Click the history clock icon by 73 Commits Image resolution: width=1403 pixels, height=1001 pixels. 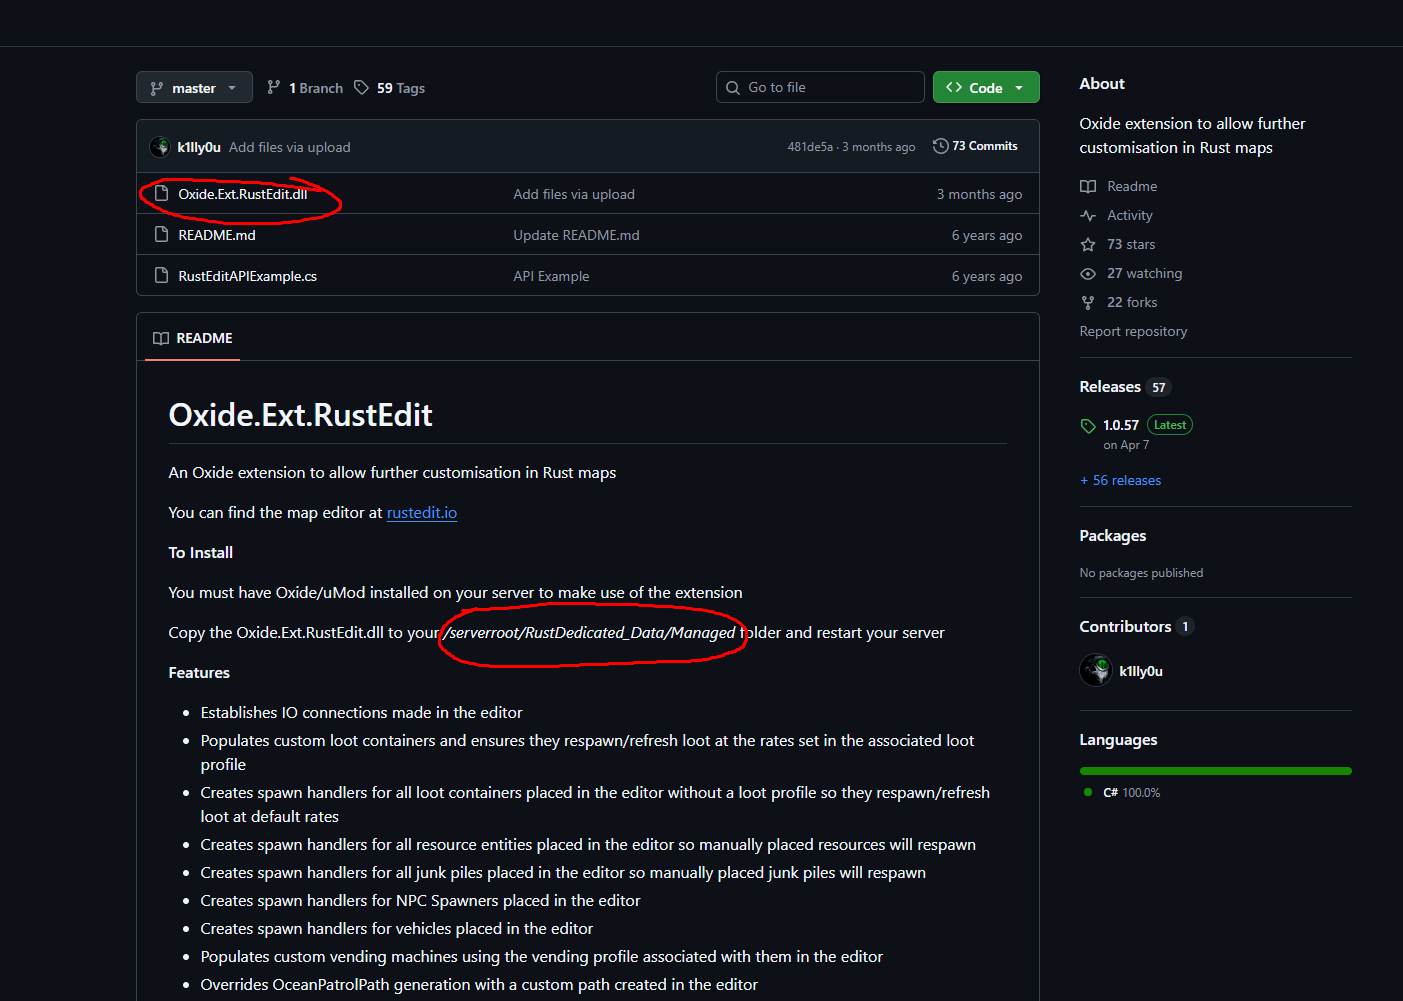[941, 146]
